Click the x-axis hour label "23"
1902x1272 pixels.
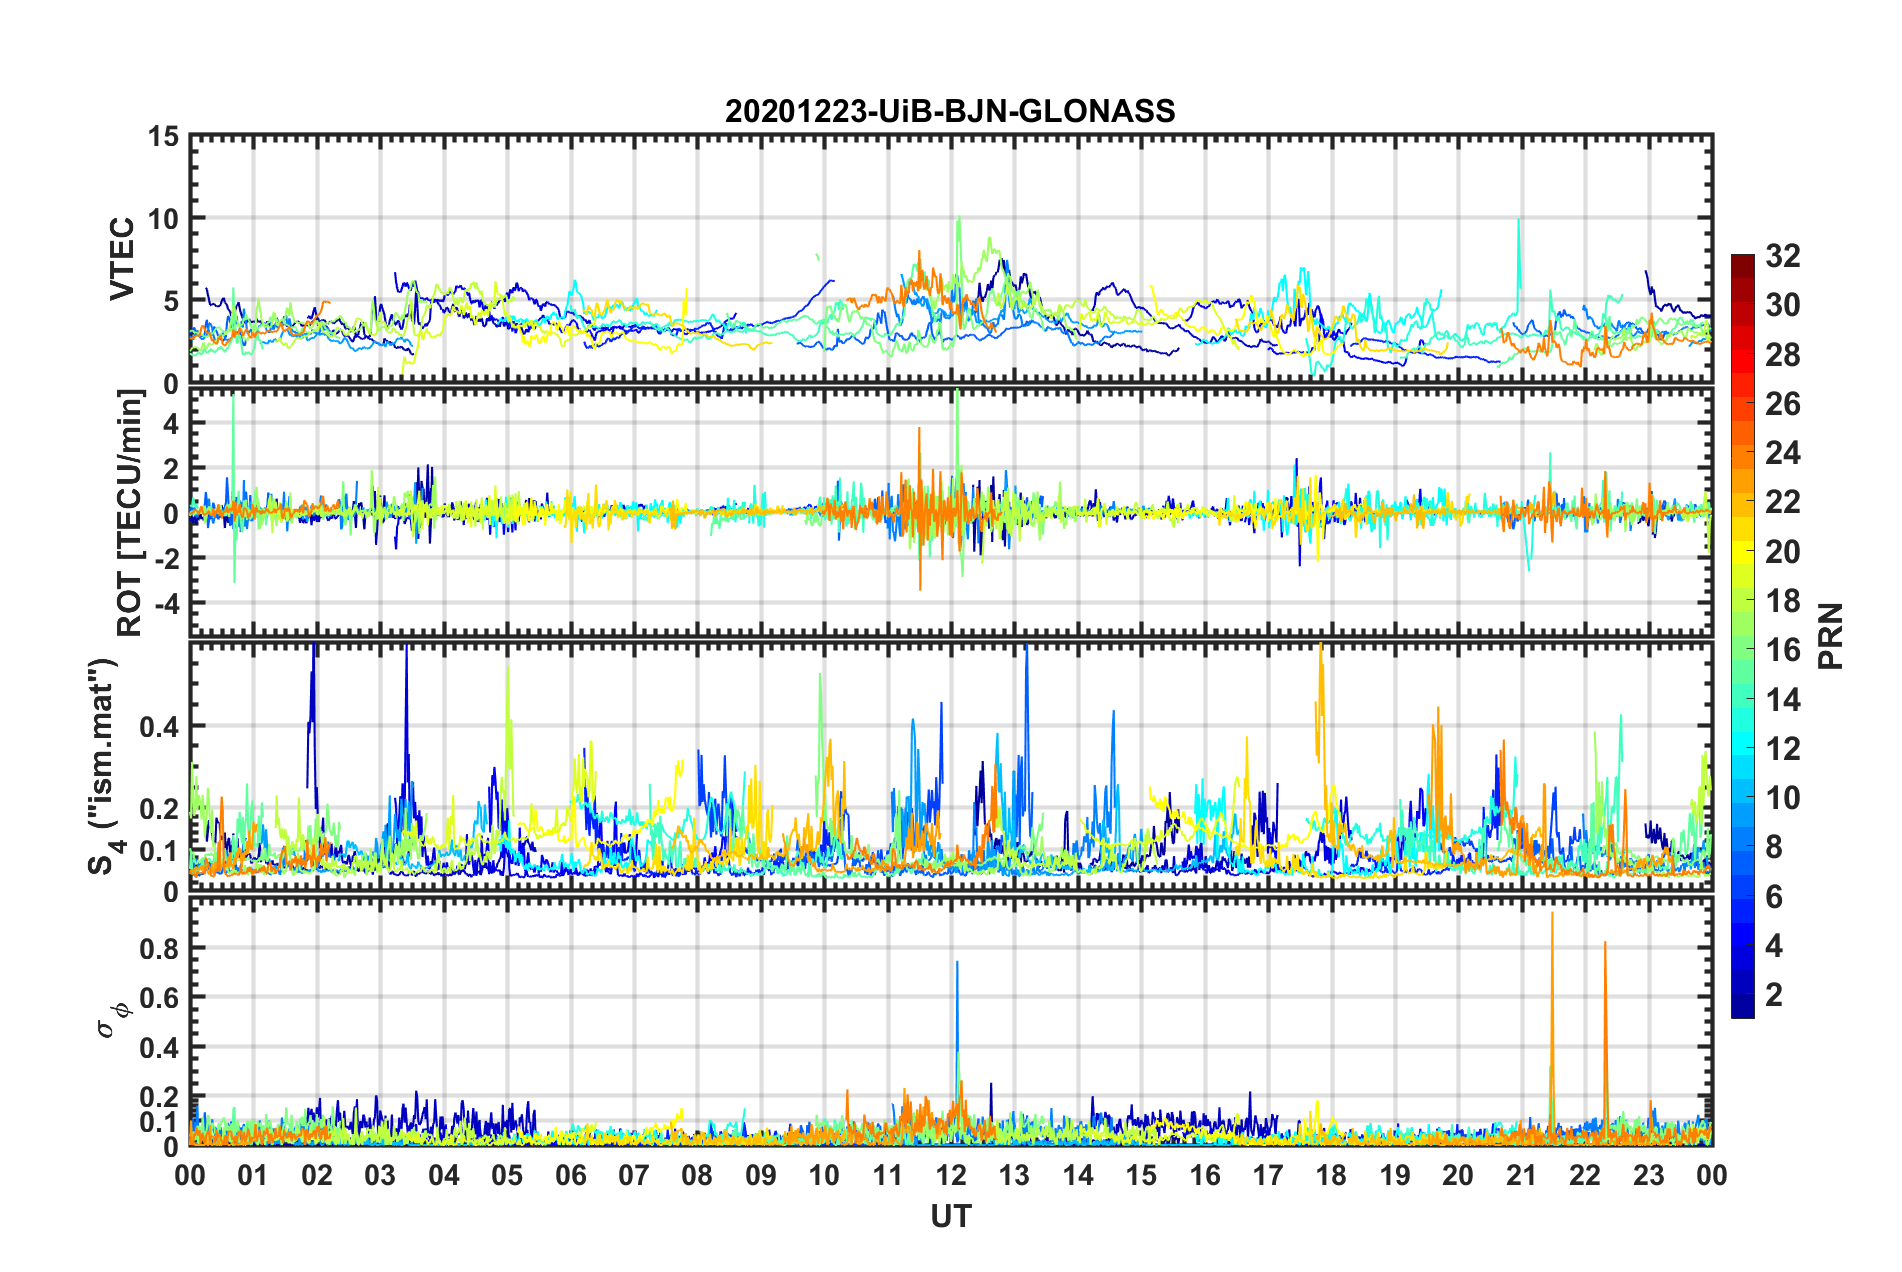click(1649, 1175)
